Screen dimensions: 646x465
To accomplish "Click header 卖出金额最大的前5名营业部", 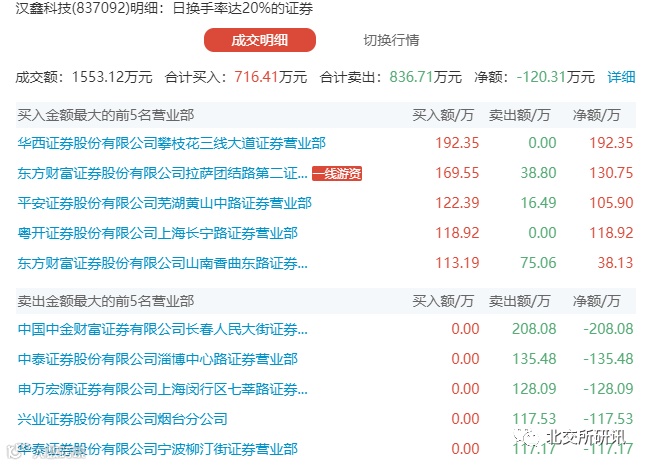I will (105, 301).
